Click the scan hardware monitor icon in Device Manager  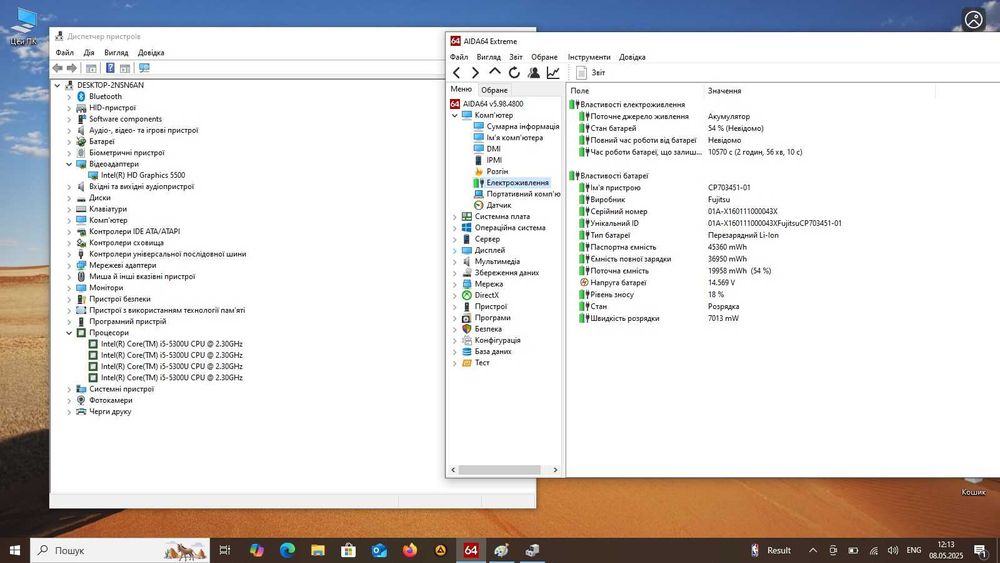[x=144, y=68]
